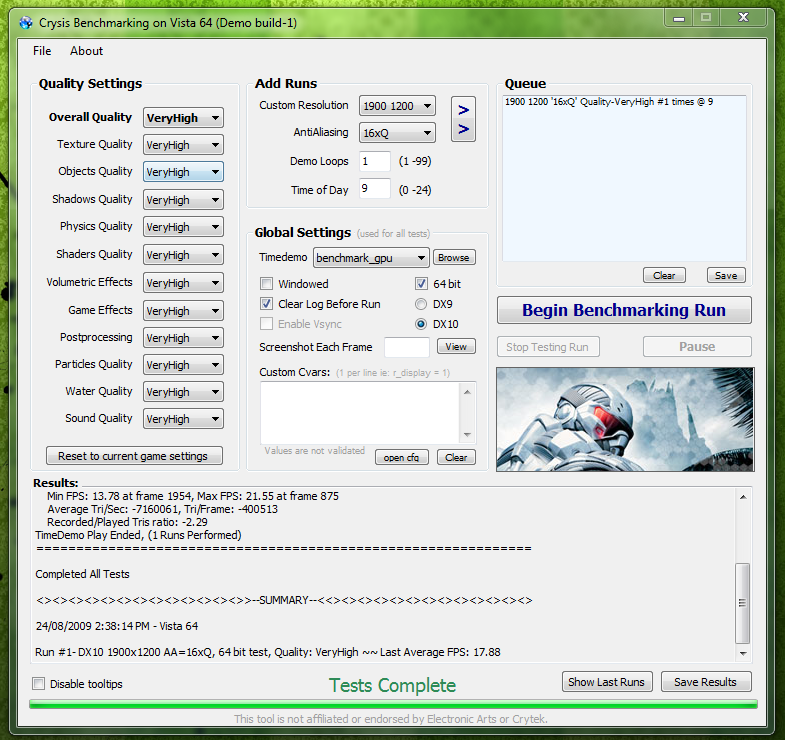Click the Browse button for Timedemo

(454, 257)
